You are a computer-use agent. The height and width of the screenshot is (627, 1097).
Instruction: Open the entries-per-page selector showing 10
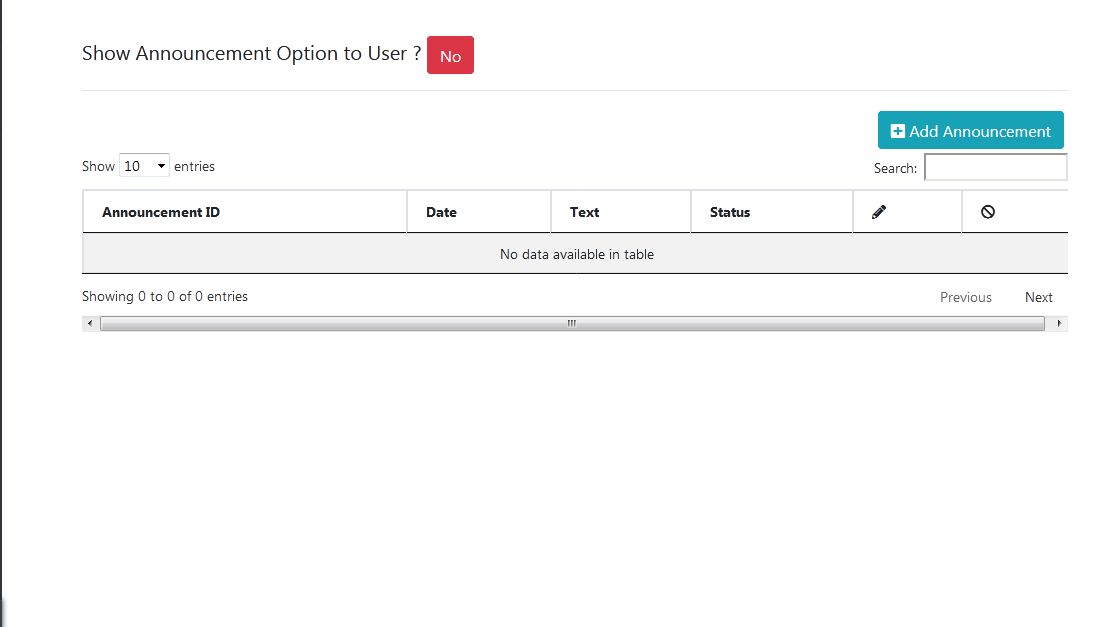145,166
